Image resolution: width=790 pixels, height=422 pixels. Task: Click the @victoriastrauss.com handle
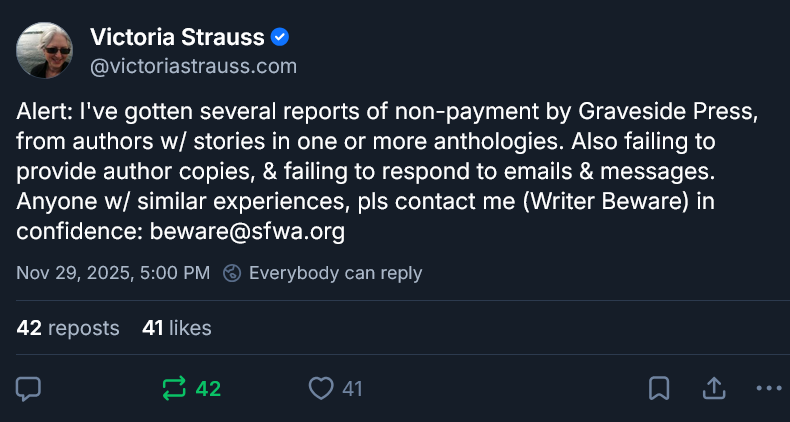click(193, 67)
